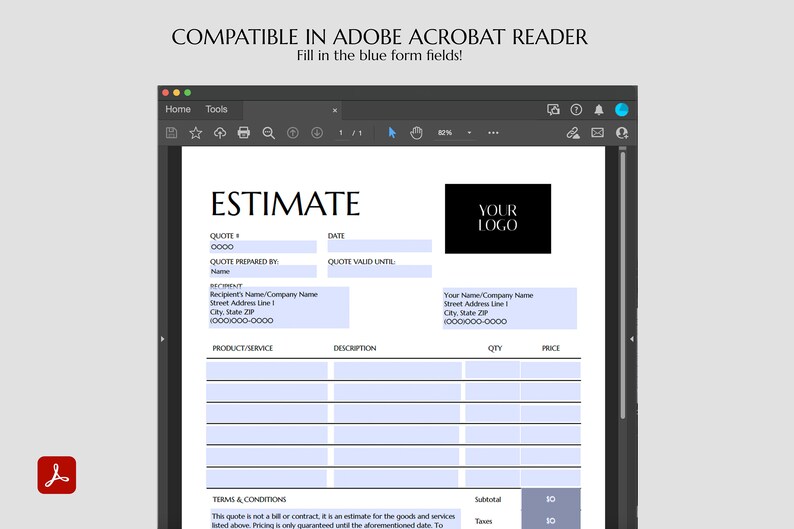Click the Taxes $0 field
The image size is (794, 529).
[551, 520]
